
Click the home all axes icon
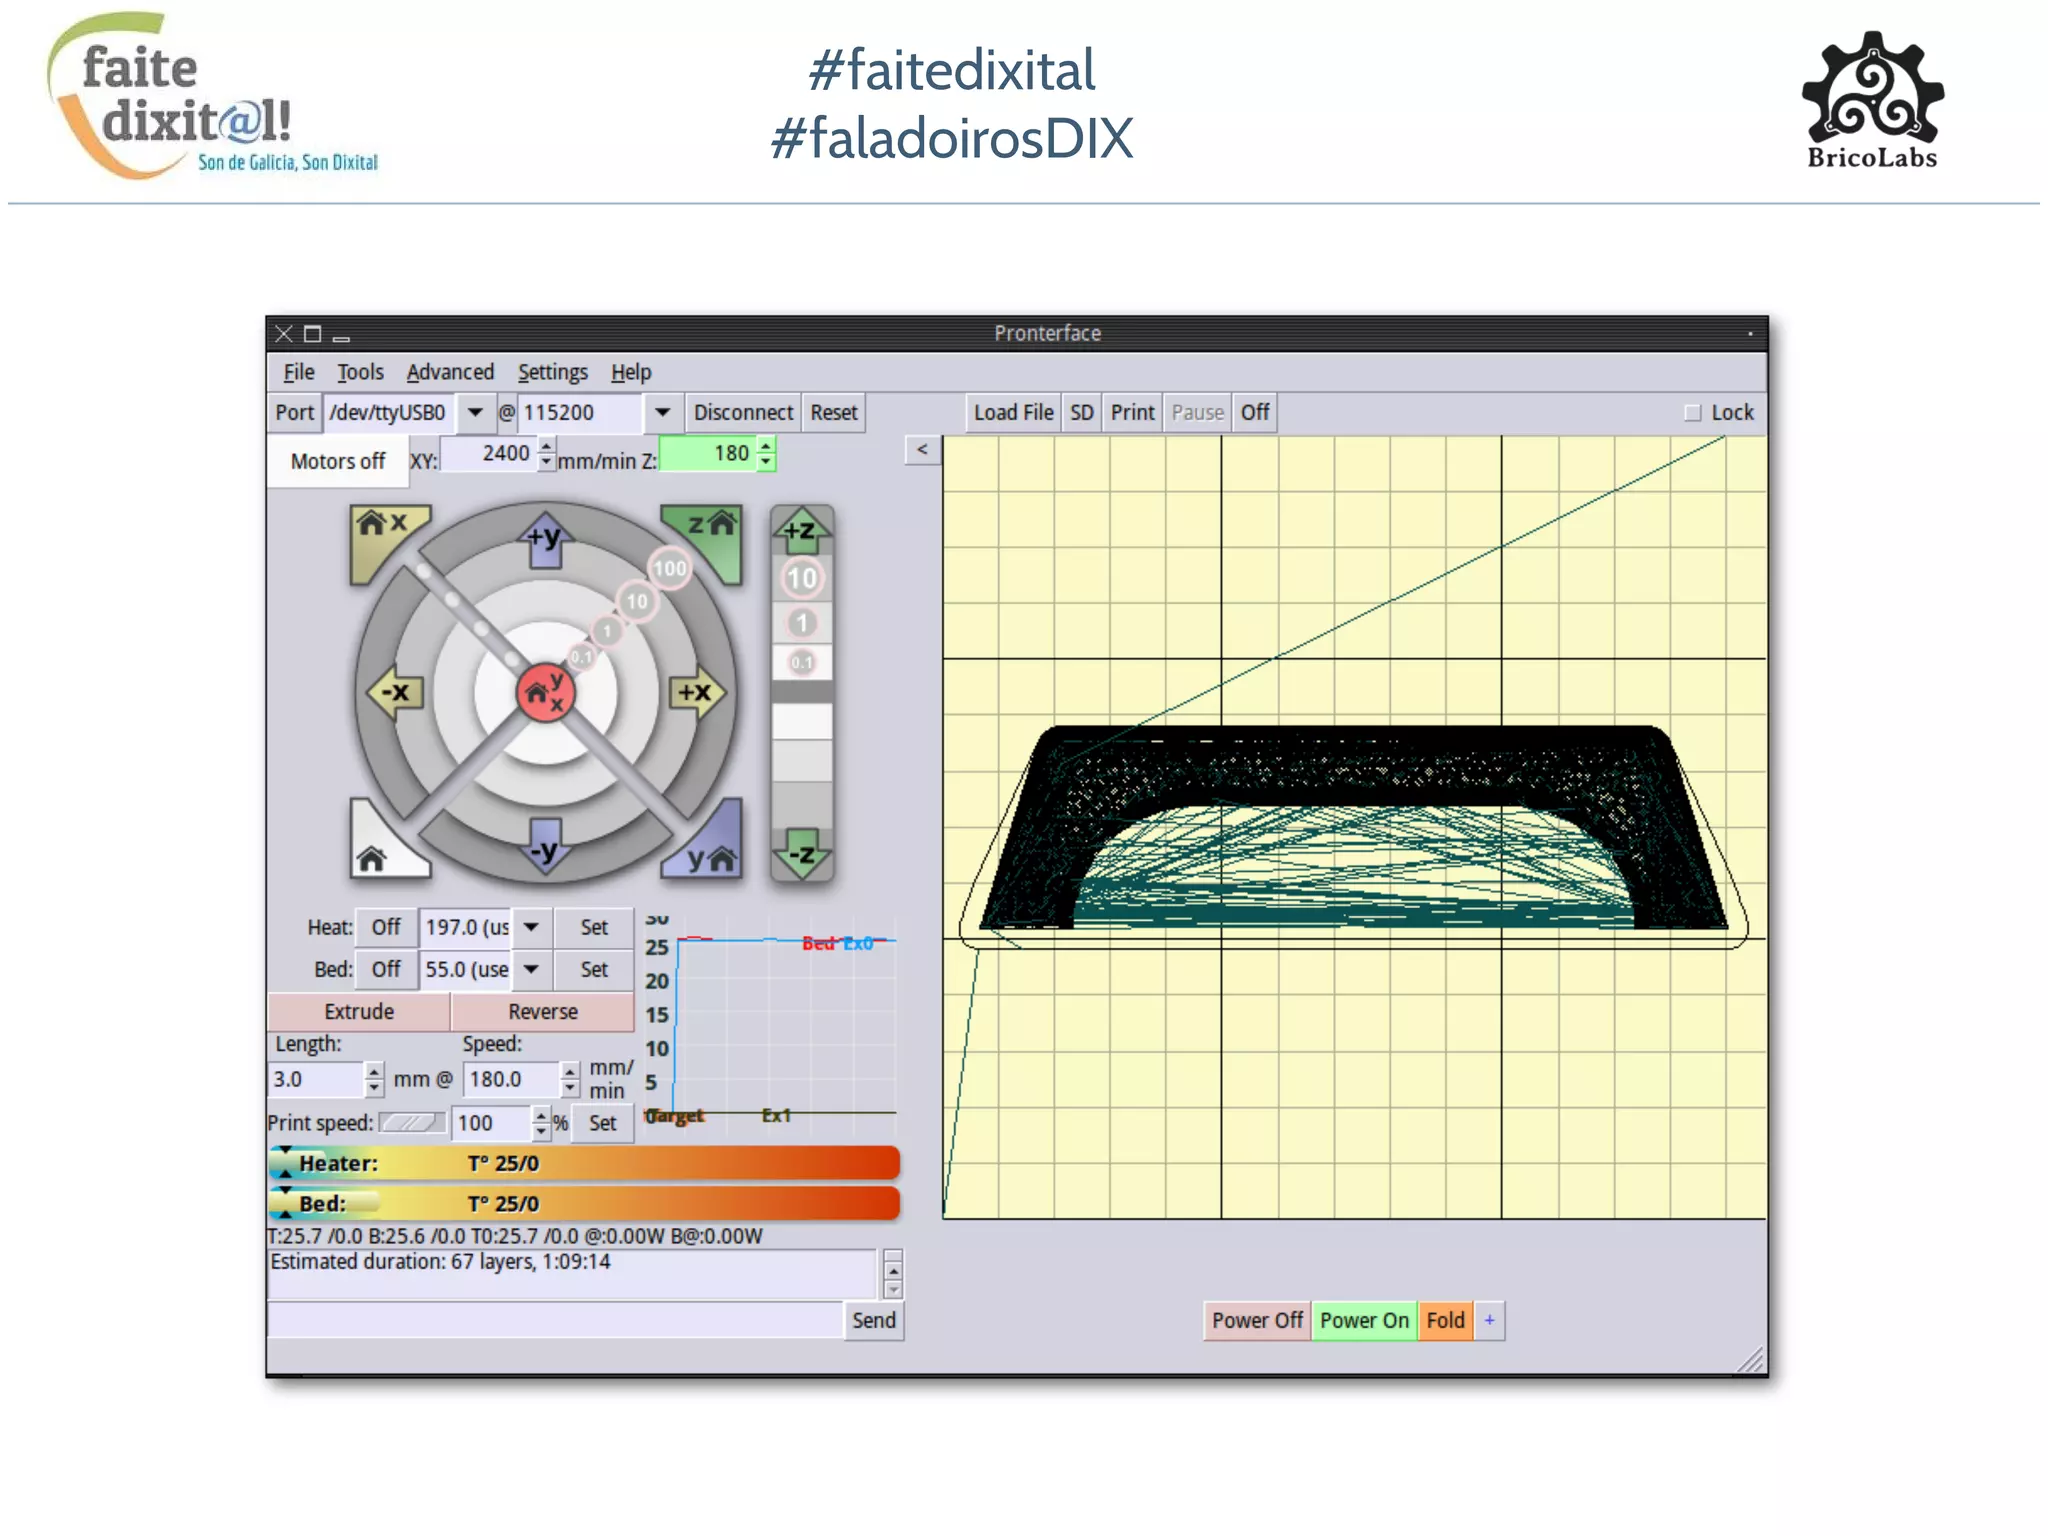click(374, 855)
